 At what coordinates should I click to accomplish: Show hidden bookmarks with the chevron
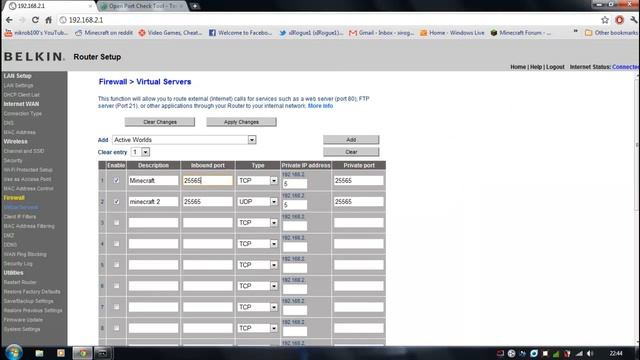tap(576, 31)
